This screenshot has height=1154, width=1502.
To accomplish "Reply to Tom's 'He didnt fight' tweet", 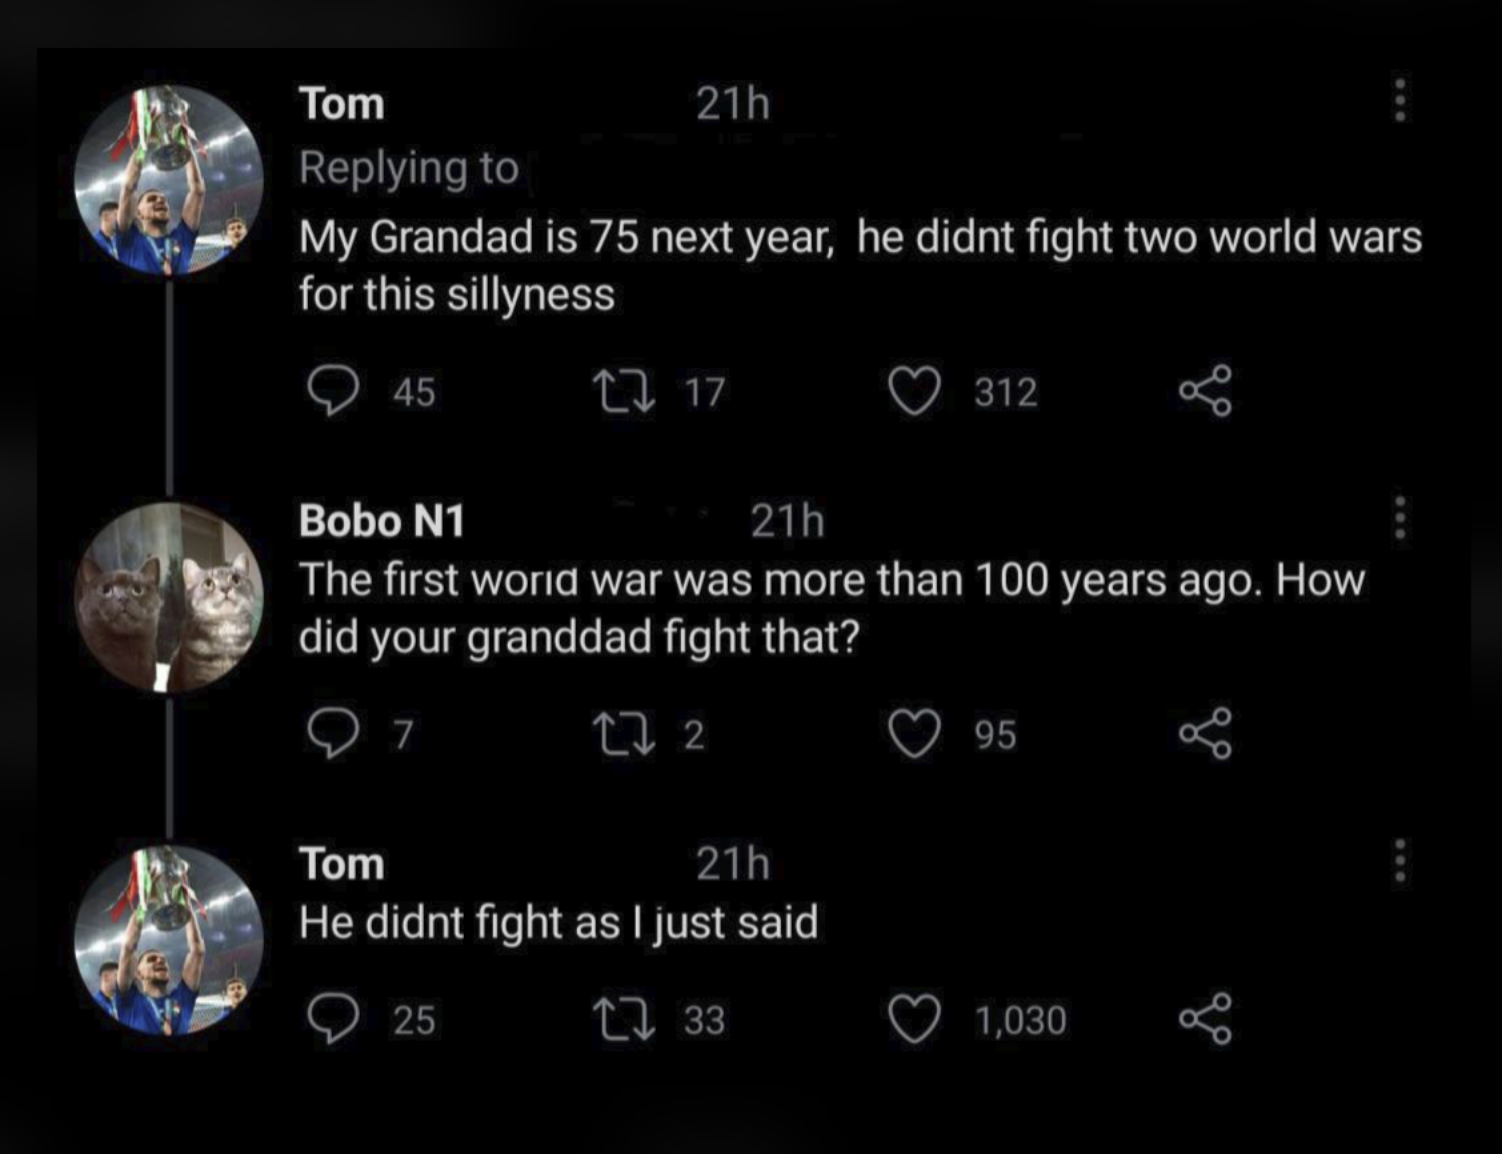I will pos(333,1019).
